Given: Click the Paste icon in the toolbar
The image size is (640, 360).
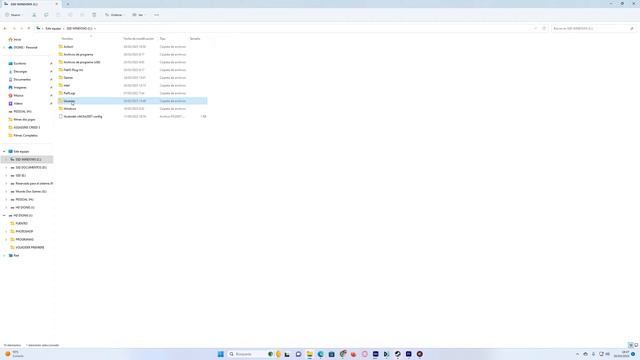Looking at the screenshot, I should [x=58, y=15].
